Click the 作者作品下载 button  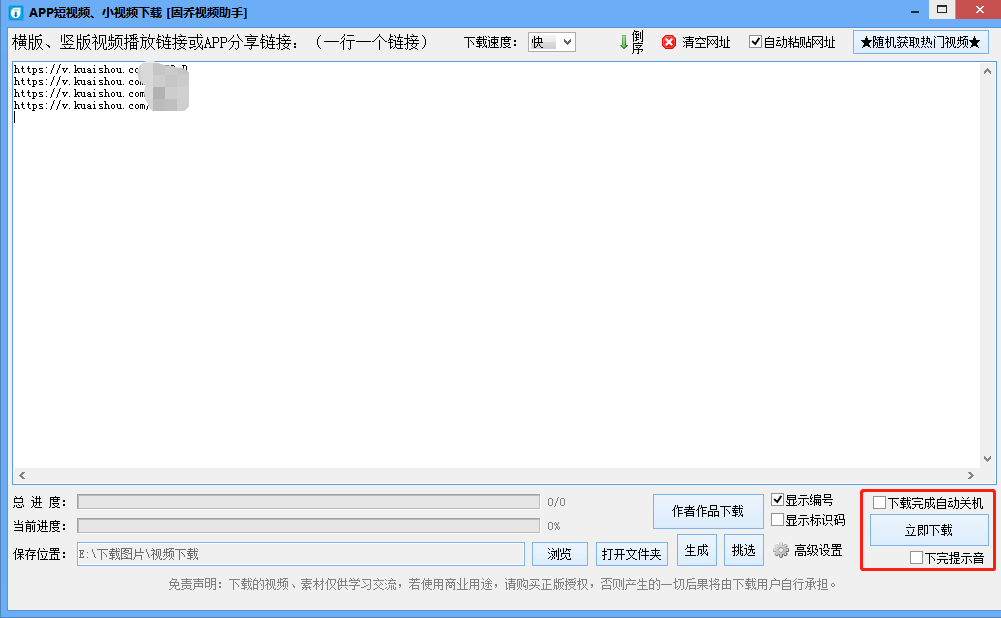click(x=708, y=511)
